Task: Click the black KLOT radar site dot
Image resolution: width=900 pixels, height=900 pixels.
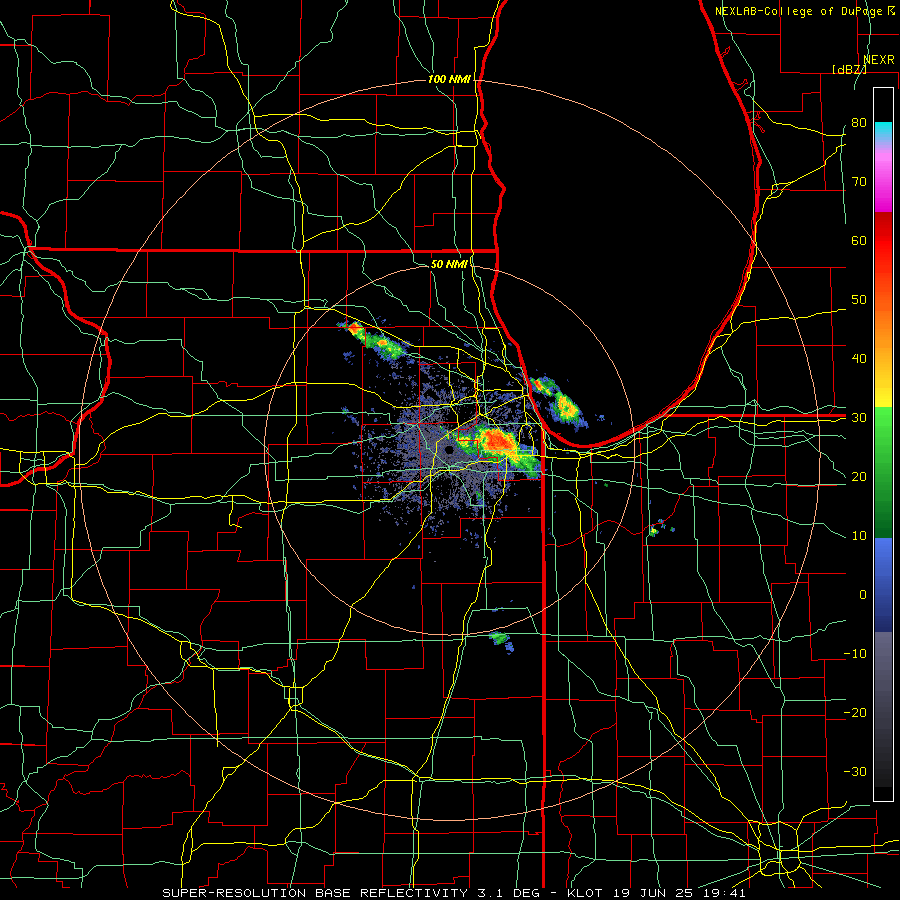Action: tap(449, 452)
